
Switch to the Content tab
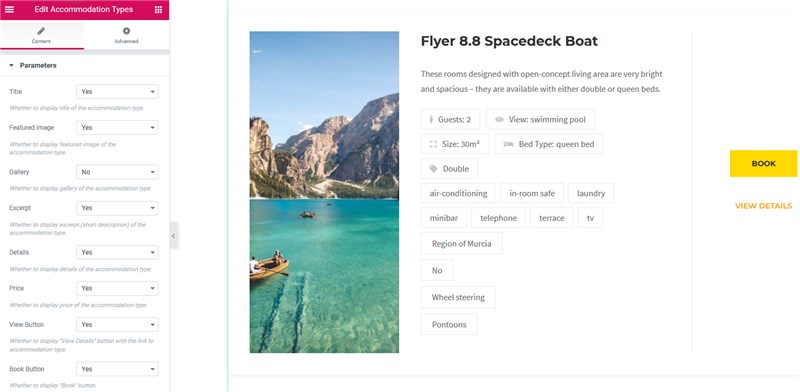42,35
